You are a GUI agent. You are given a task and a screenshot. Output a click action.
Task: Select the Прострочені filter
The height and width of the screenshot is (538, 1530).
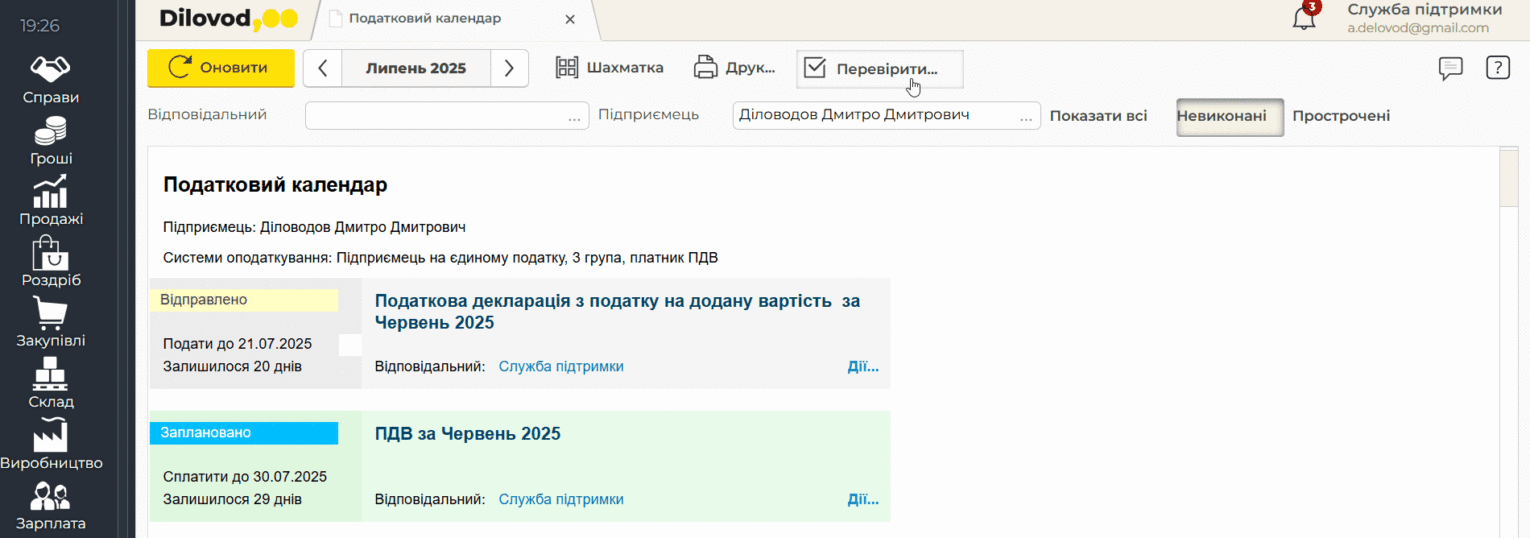[x=1341, y=116]
